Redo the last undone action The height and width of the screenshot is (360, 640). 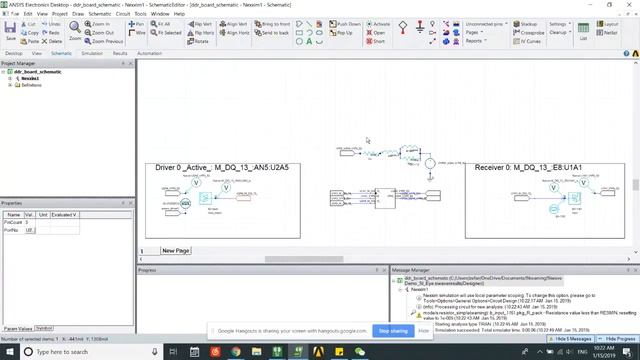51,33
